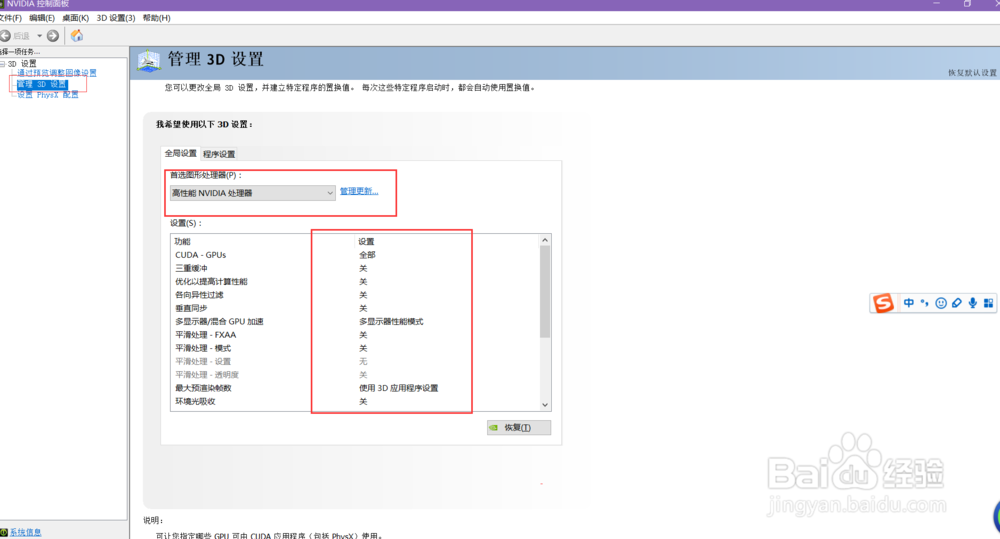Select the 优化以提高计算性能 row

(x=355, y=281)
